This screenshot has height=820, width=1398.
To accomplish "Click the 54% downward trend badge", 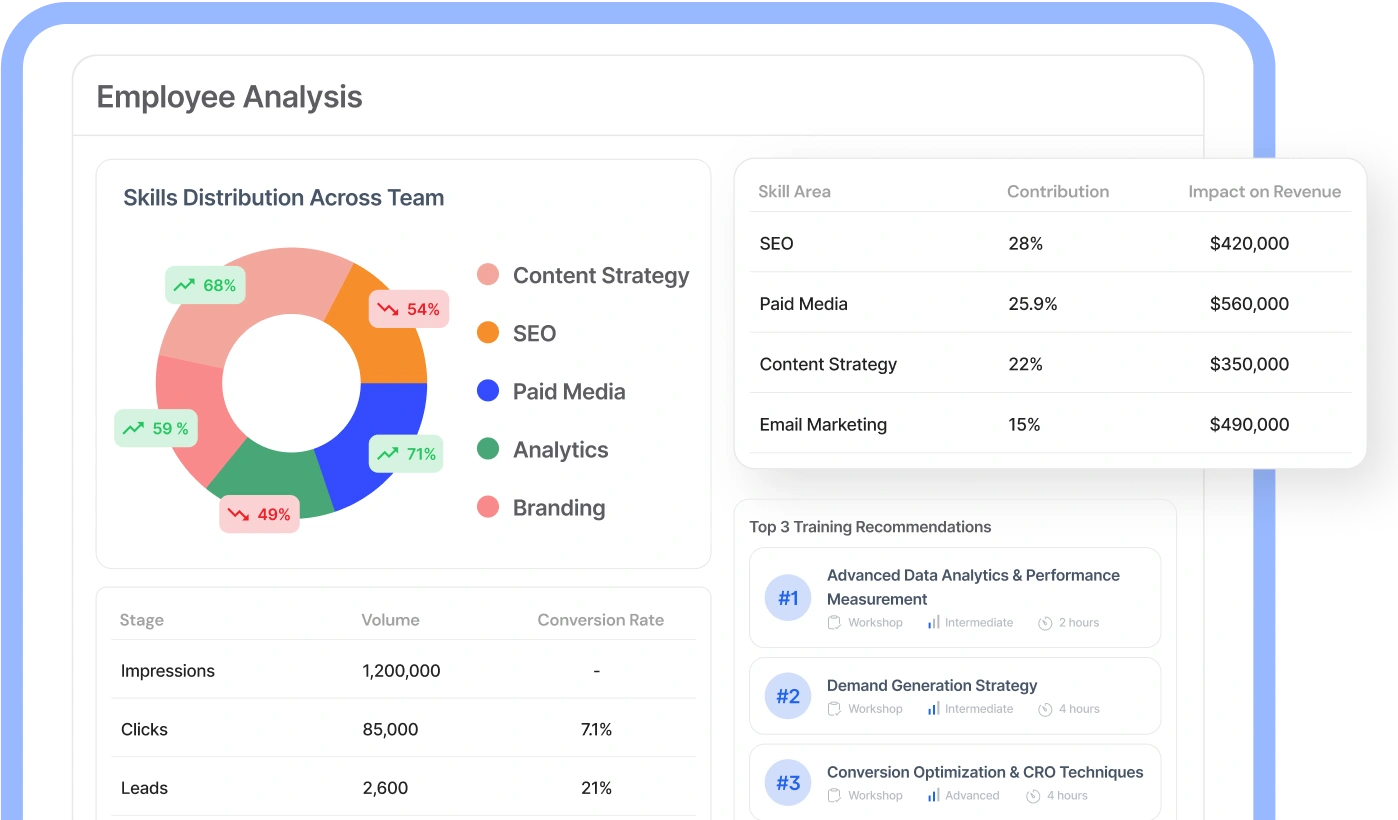I will [x=409, y=309].
